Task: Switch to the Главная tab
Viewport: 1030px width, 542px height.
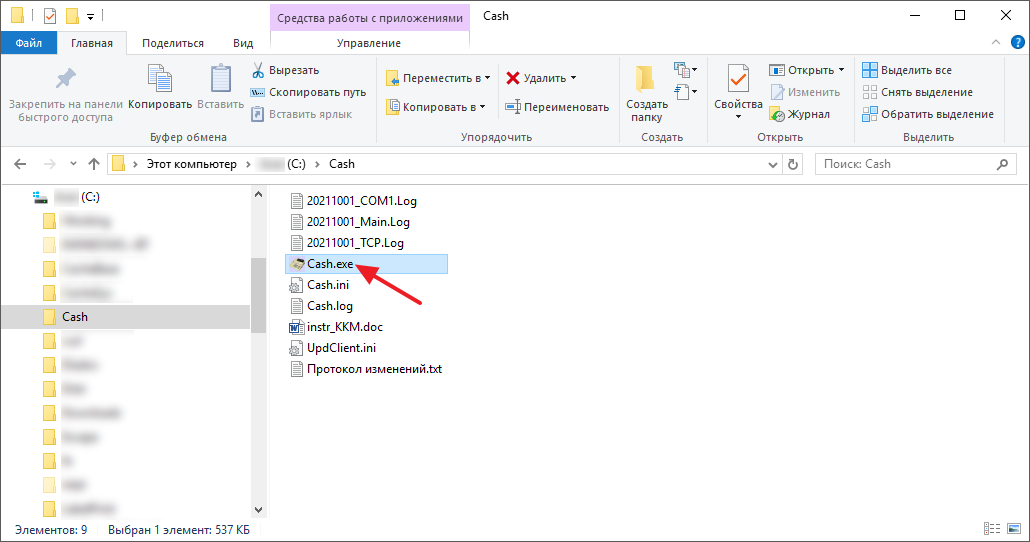Action: click(92, 43)
